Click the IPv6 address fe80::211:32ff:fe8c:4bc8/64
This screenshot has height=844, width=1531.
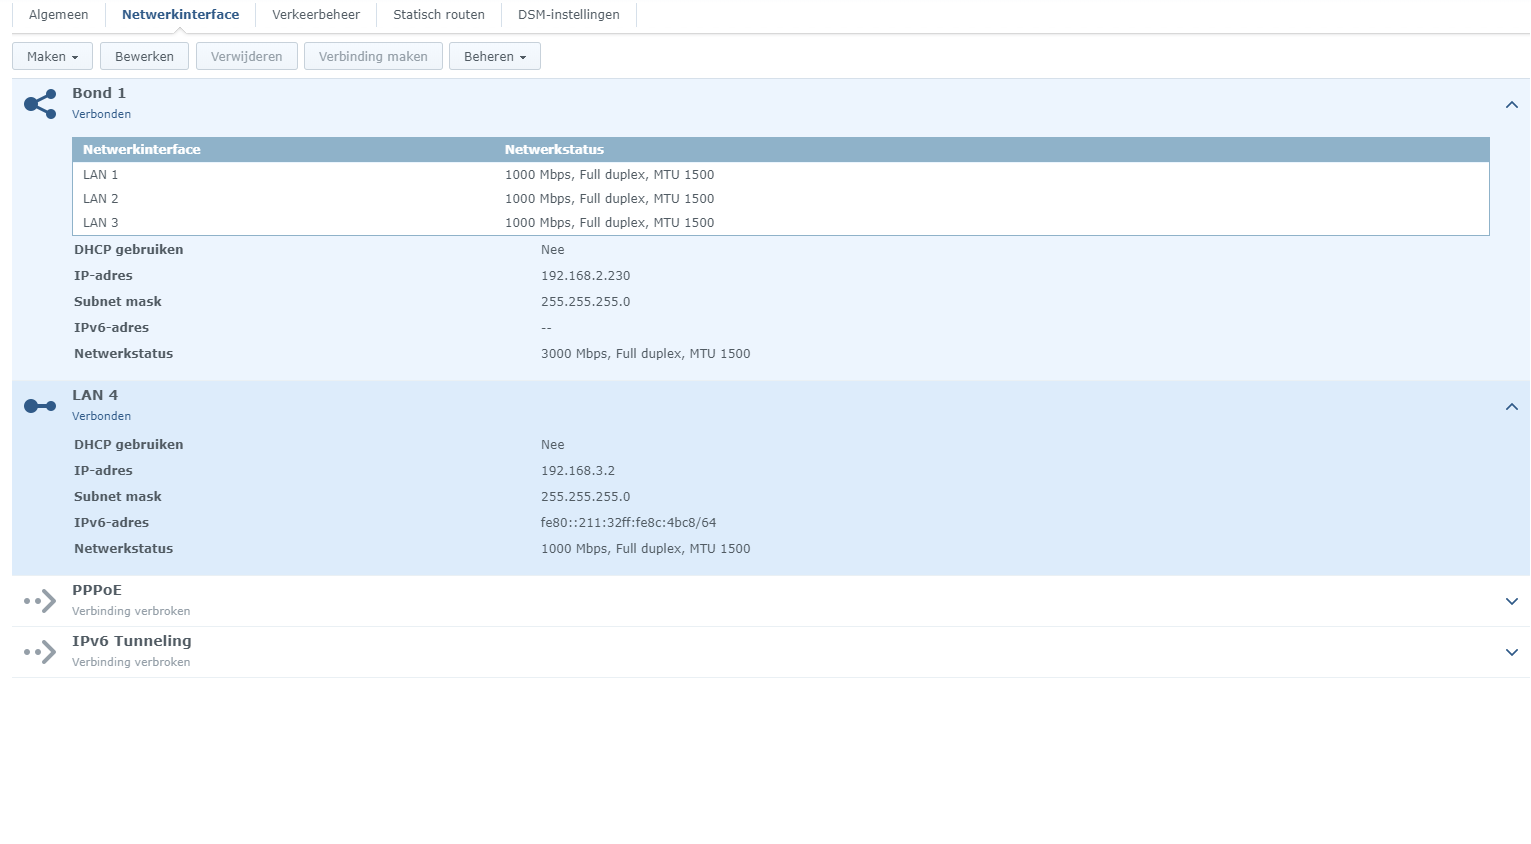click(629, 523)
